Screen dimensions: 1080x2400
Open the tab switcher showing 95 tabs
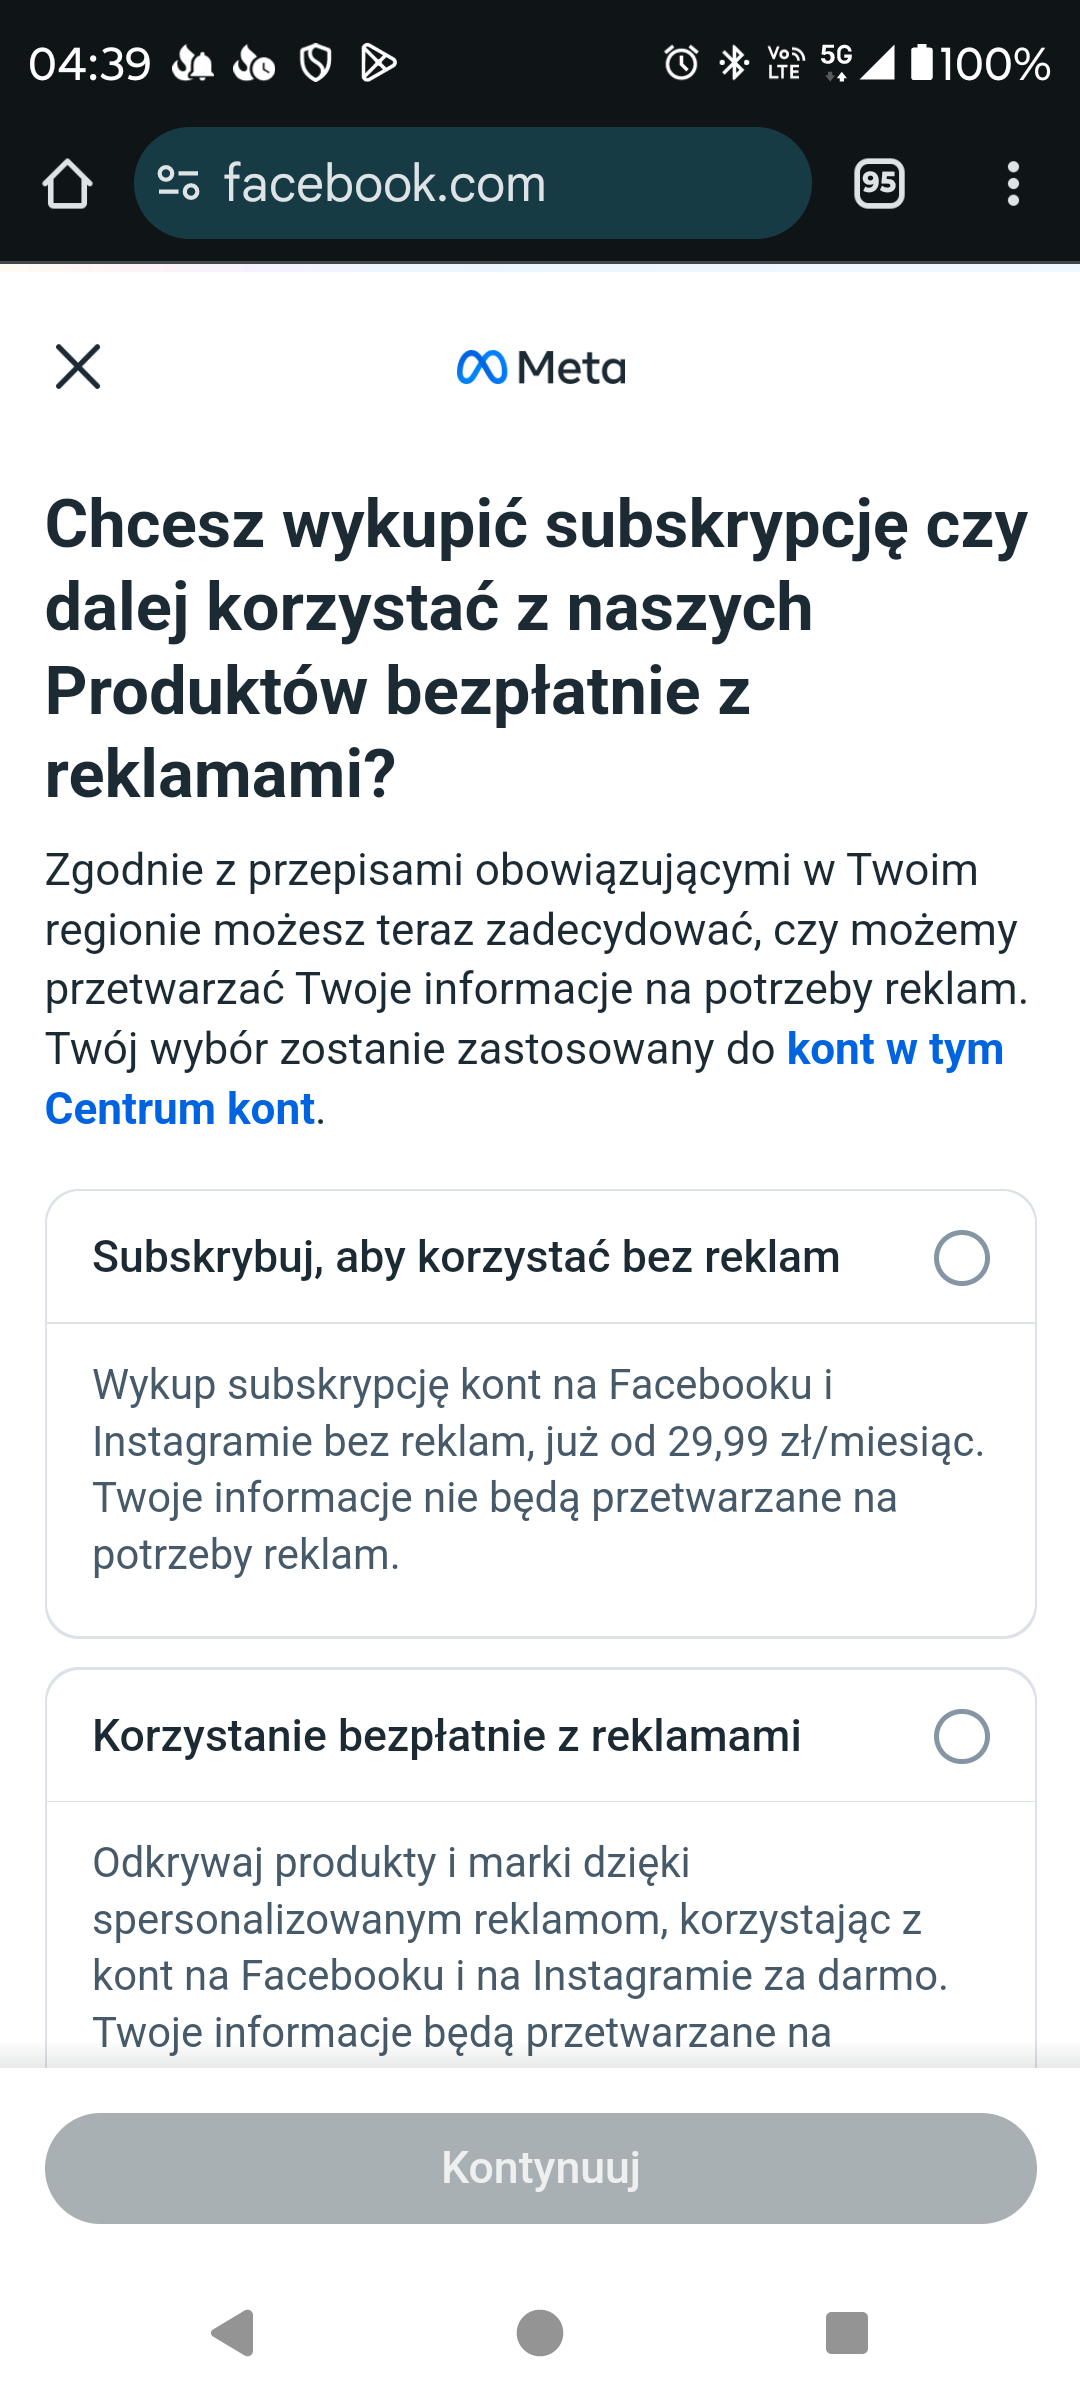(879, 184)
